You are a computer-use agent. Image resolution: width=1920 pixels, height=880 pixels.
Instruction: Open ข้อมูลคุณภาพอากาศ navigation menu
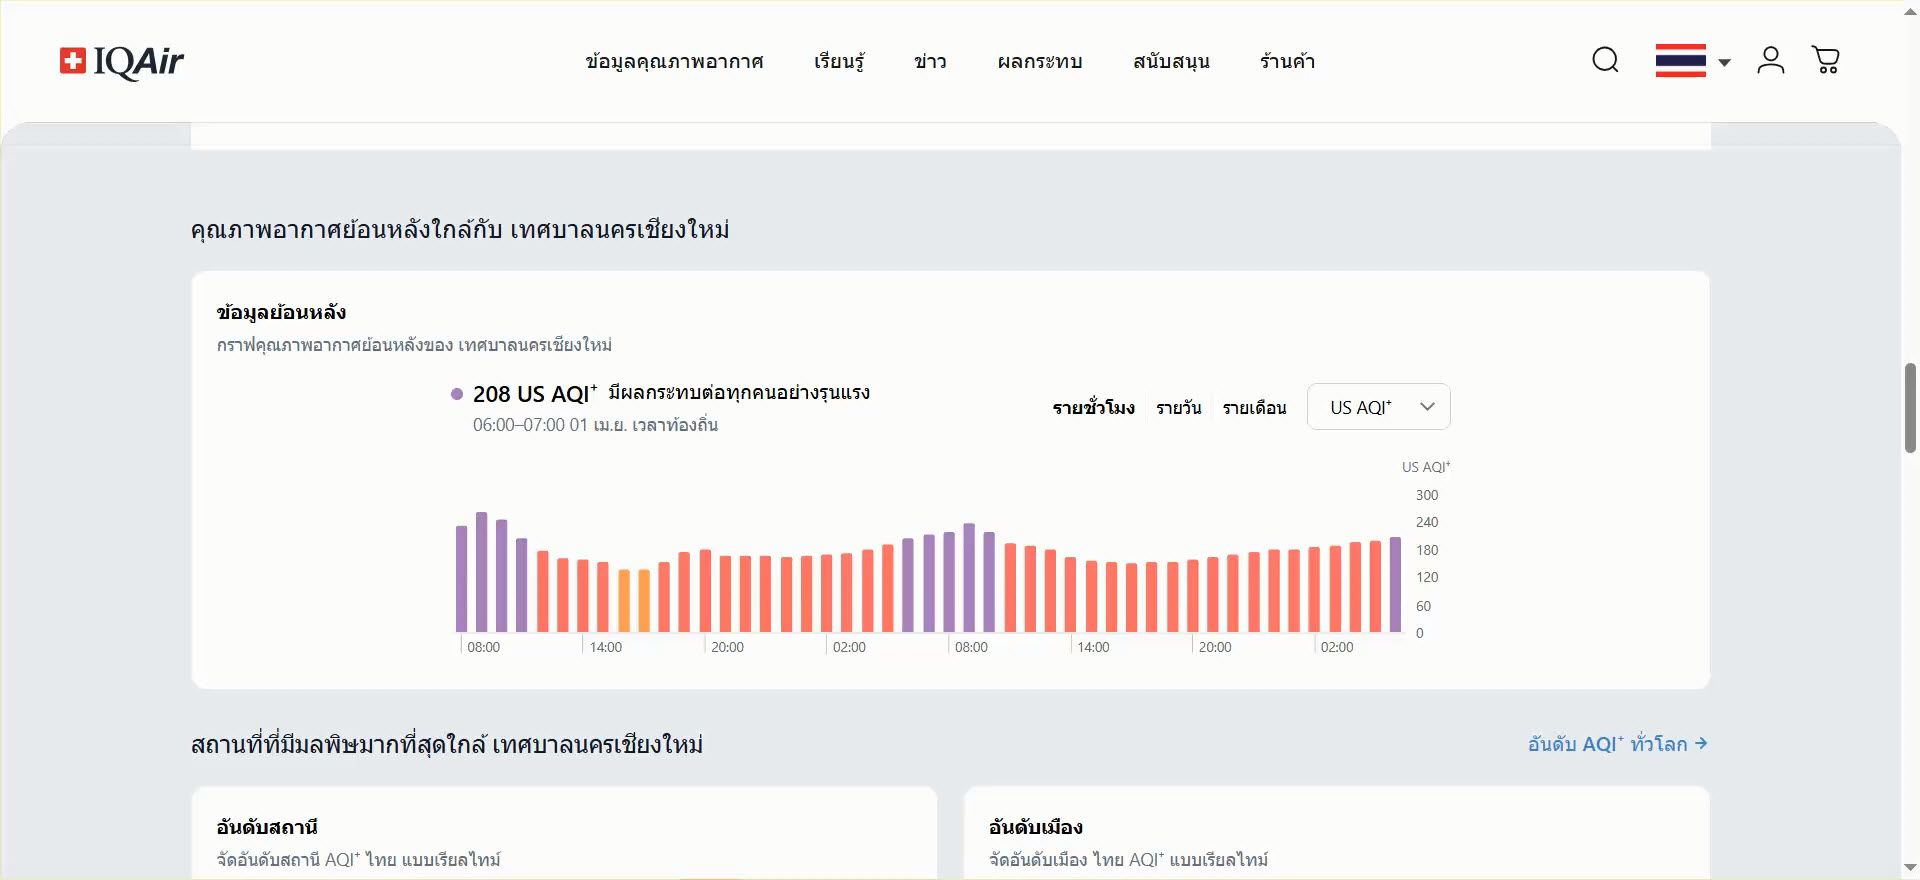(x=674, y=62)
